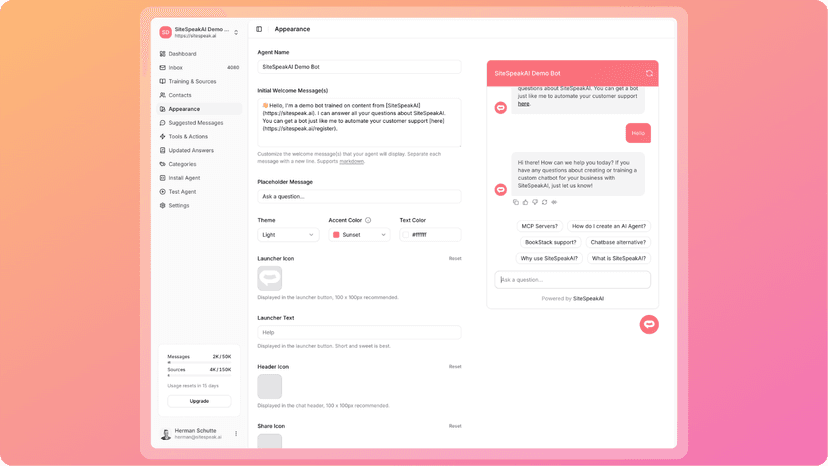Focus the Agent Name field
This screenshot has height=466, width=828.
click(359, 67)
